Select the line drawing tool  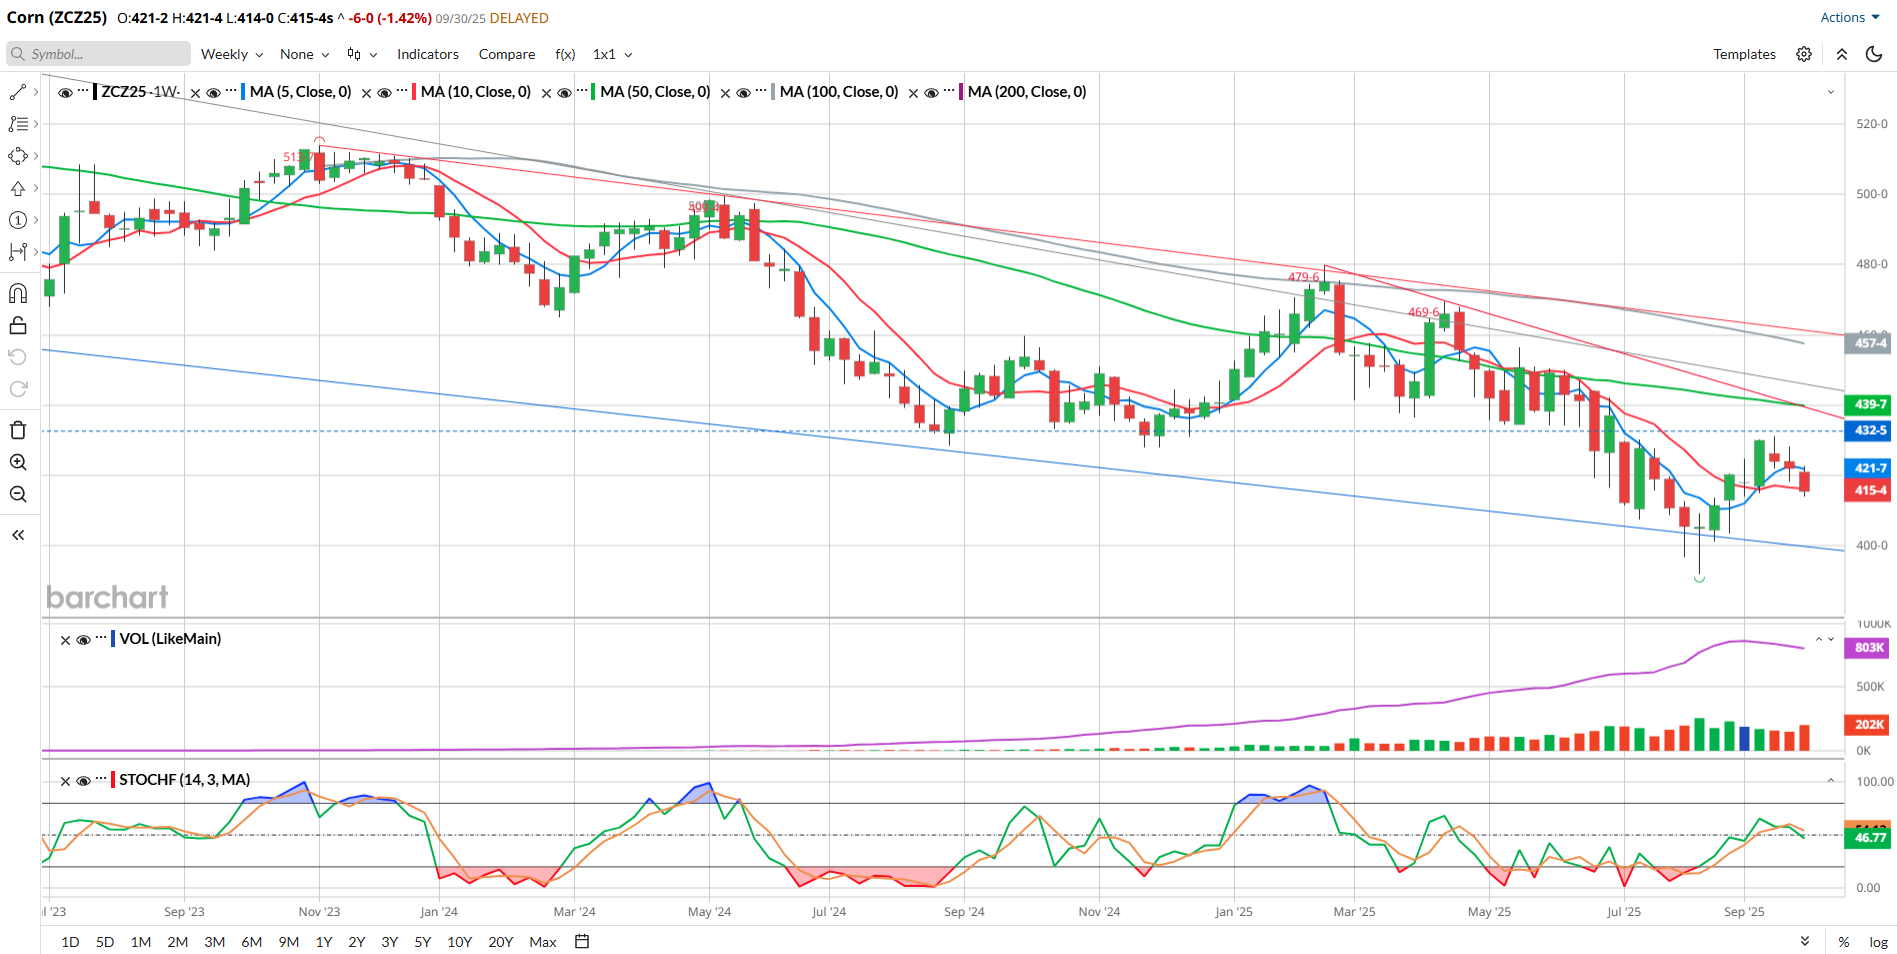[18, 92]
